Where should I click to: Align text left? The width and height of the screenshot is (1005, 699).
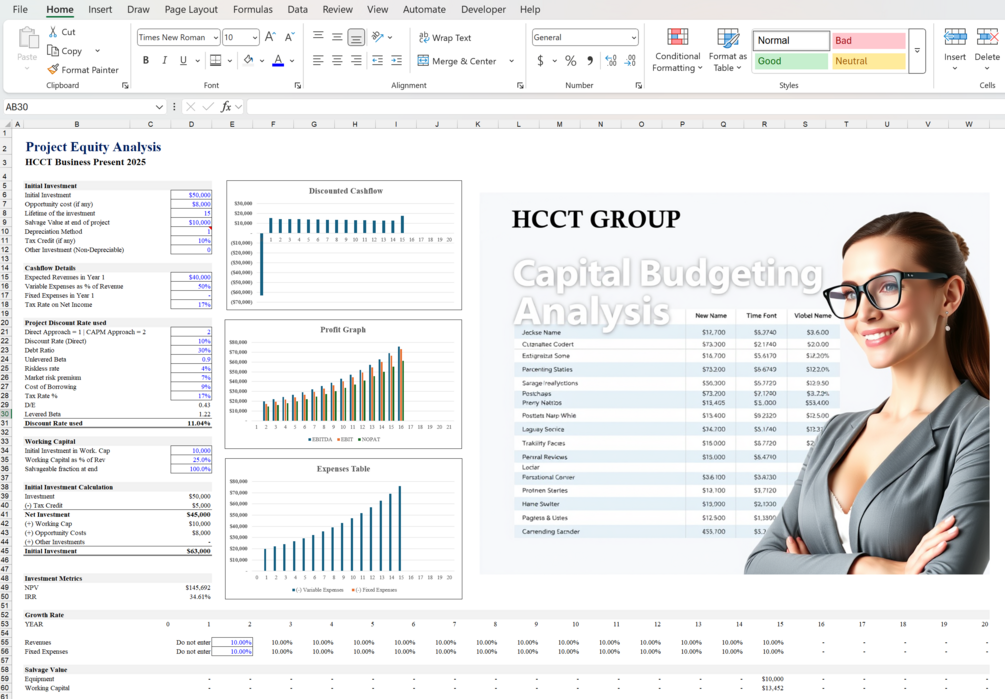coord(318,60)
